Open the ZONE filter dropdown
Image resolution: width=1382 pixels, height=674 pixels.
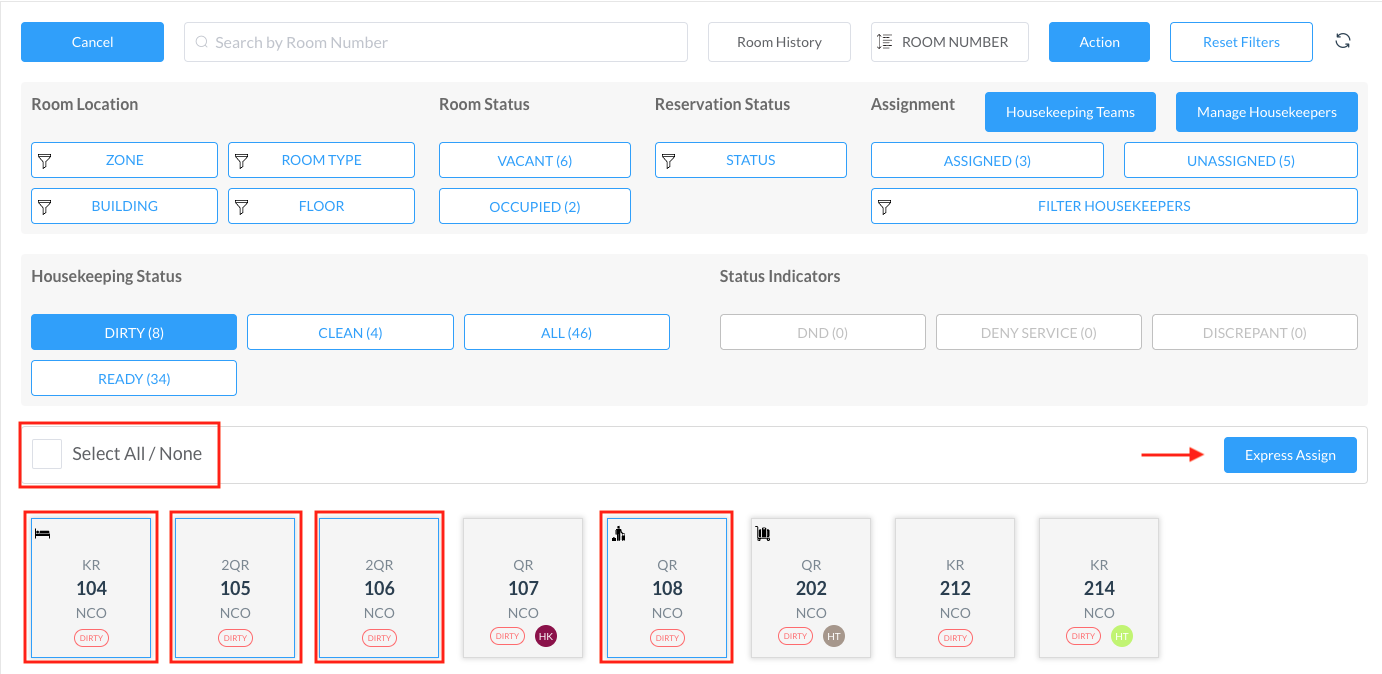[x=124, y=160]
